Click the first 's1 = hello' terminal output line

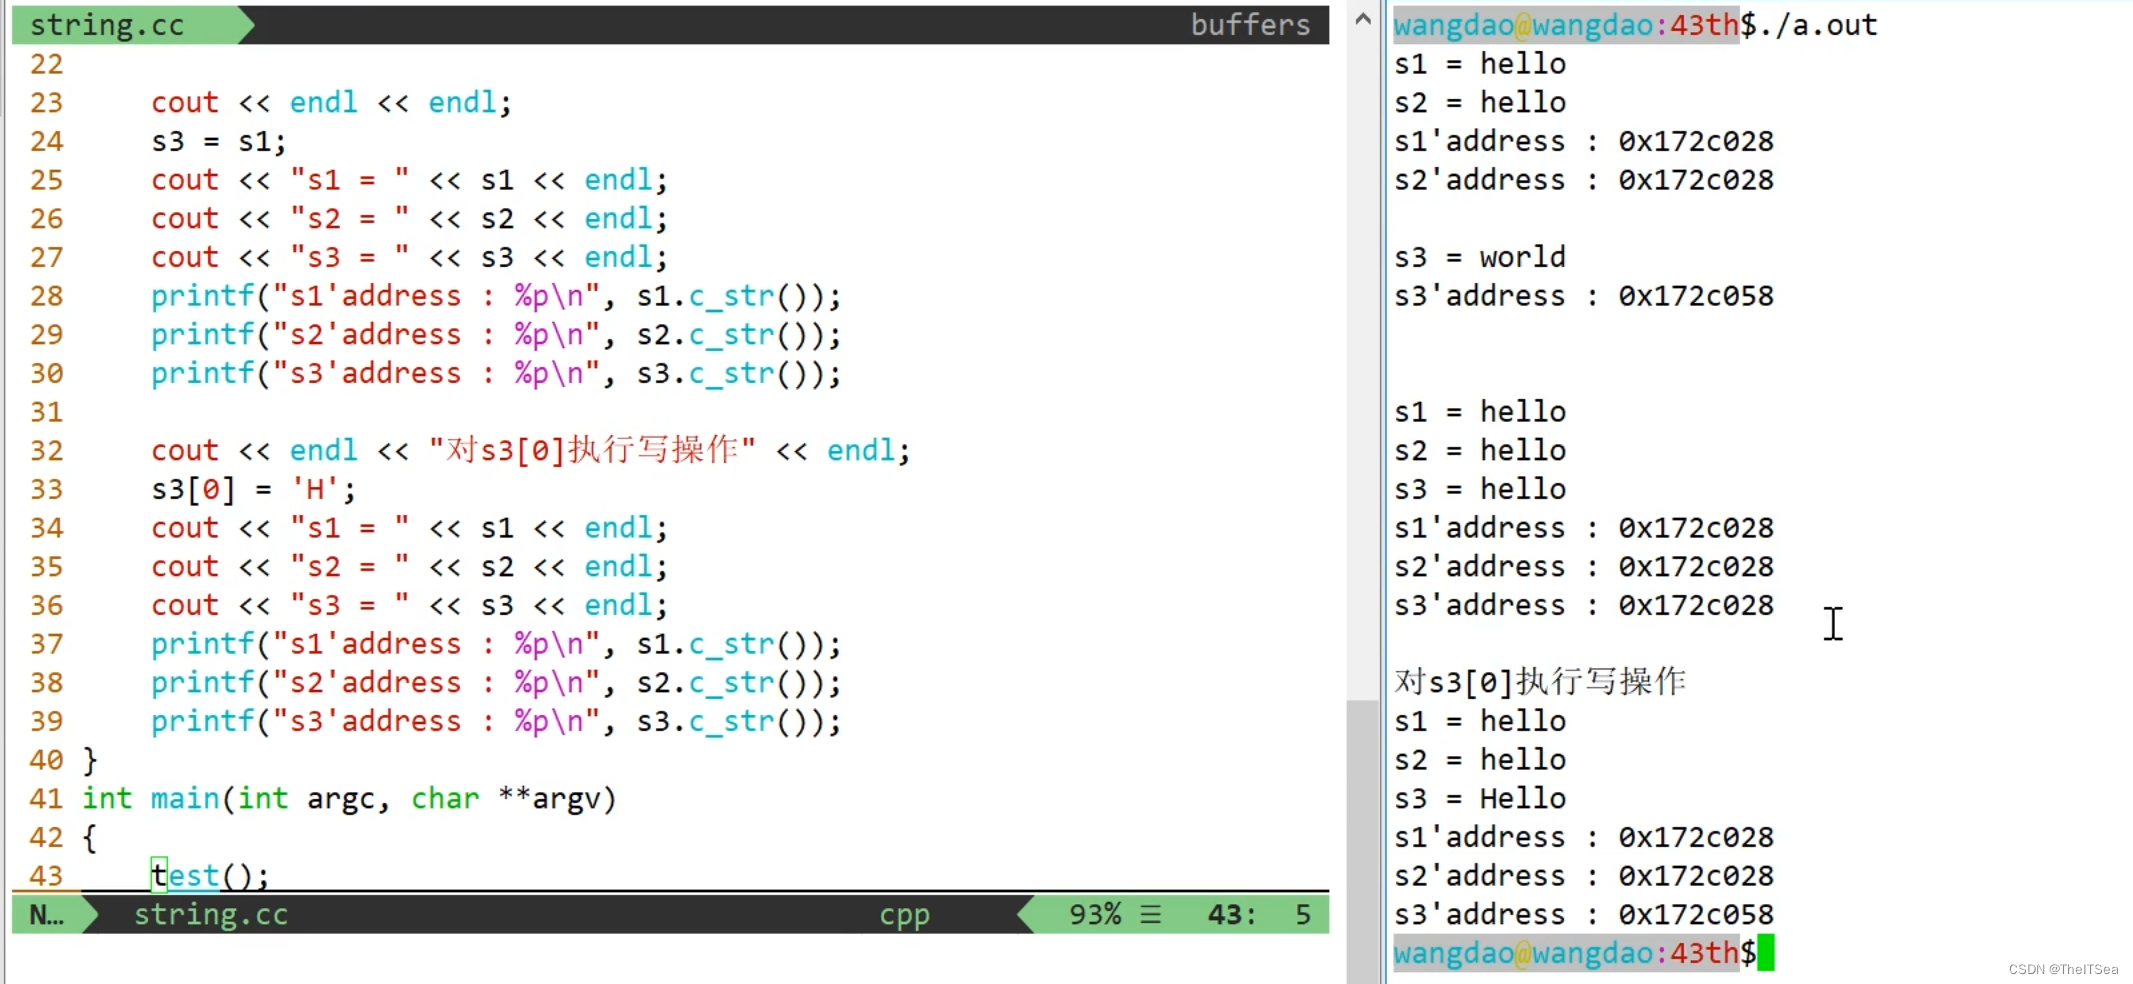click(x=1480, y=64)
